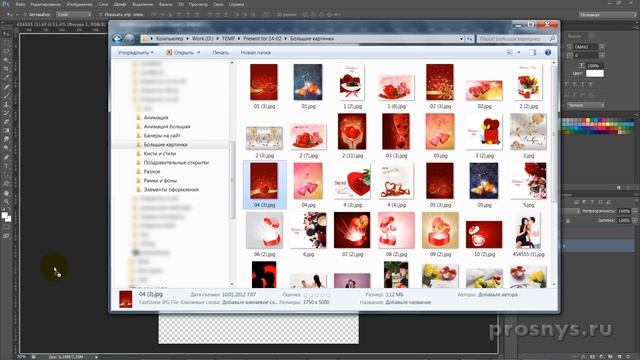Click Explorer Forward navigation arrow
Image resolution: width=640 pixels, height=360 pixels.
(x=129, y=39)
